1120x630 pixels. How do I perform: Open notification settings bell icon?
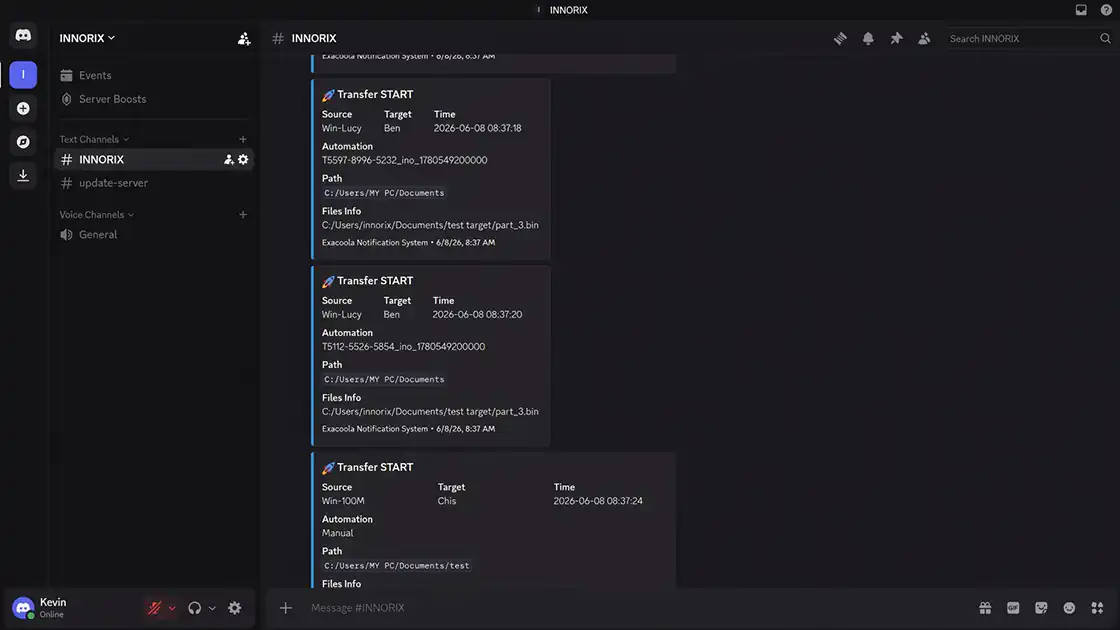pyautogui.click(x=868, y=39)
